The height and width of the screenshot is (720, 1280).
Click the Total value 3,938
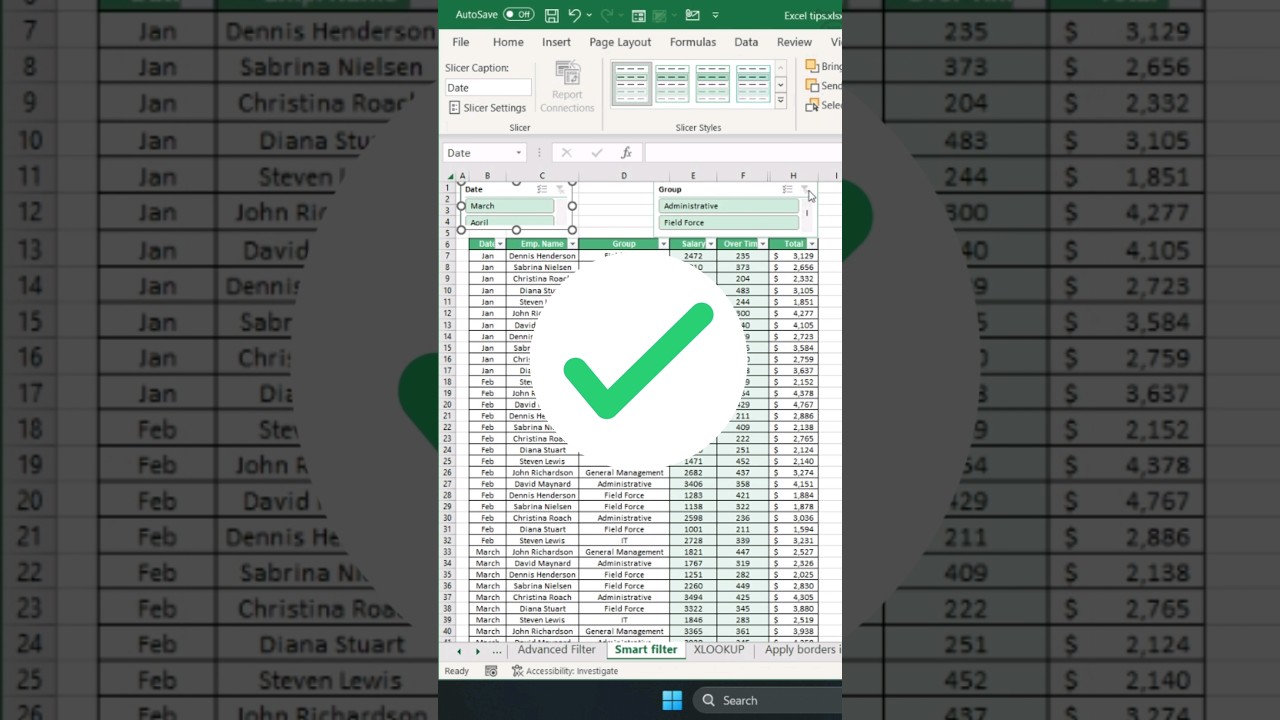[x=793, y=632]
